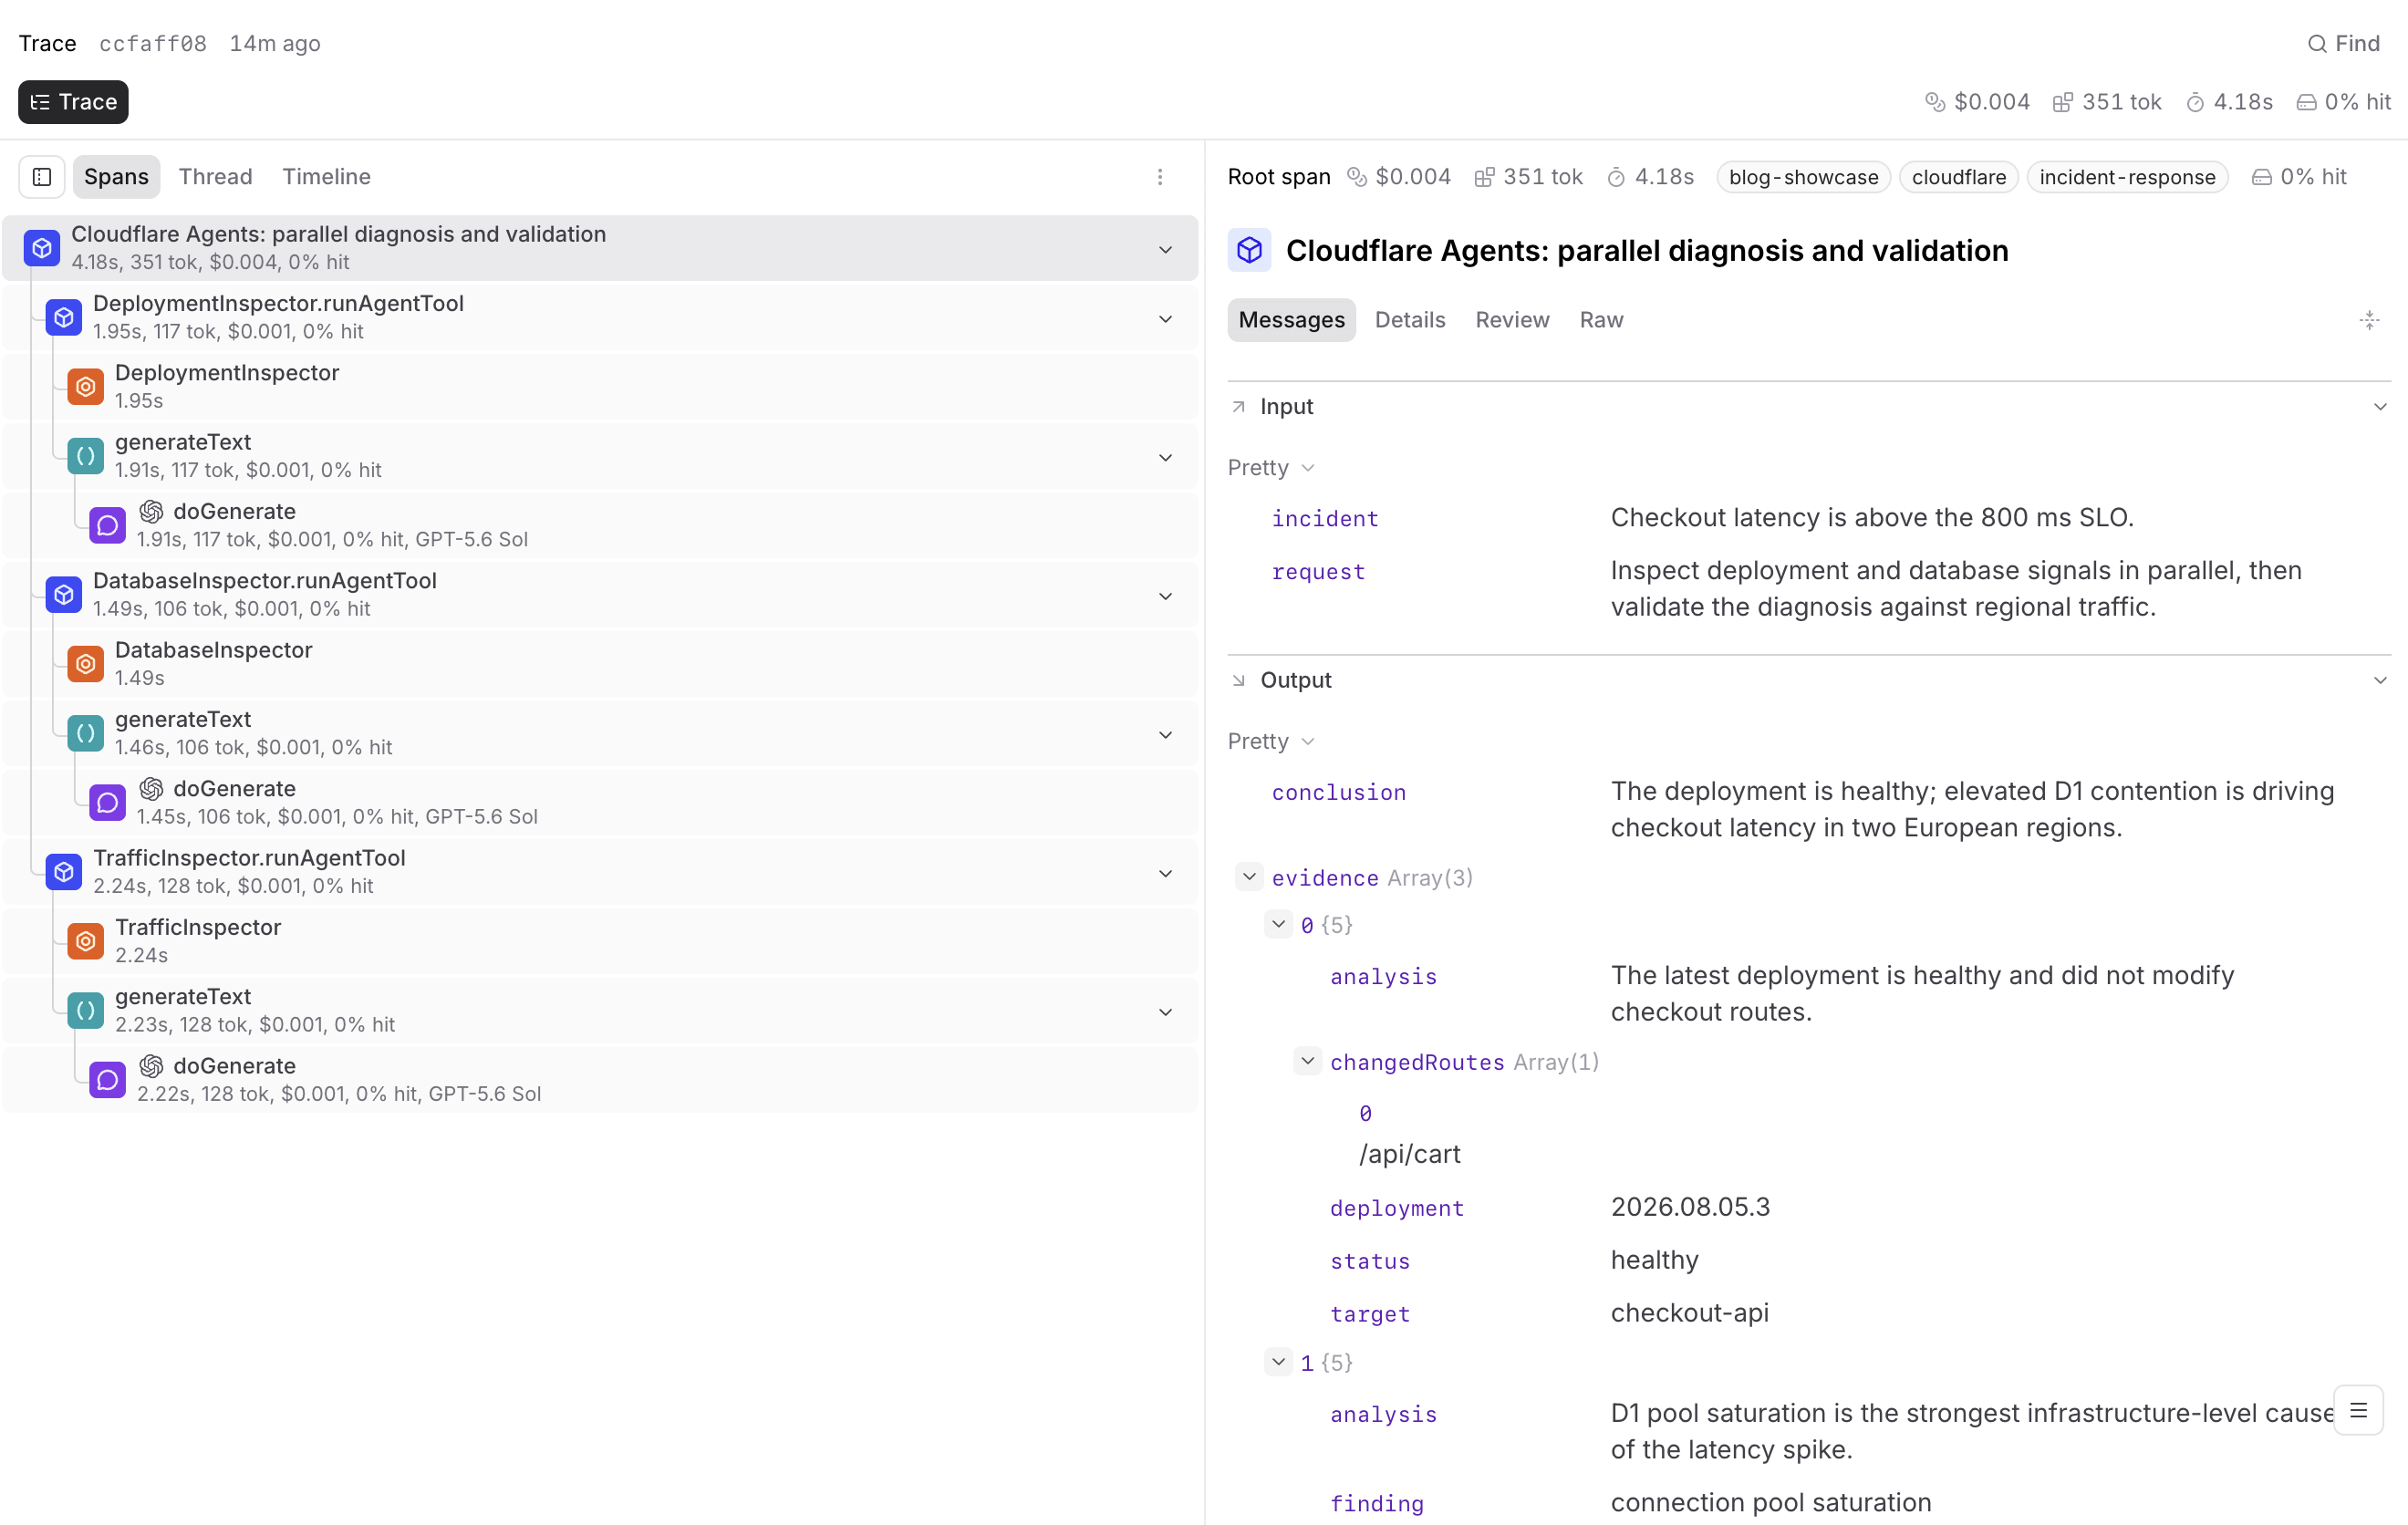Click the cache hit icon in the top header

[2306, 102]
